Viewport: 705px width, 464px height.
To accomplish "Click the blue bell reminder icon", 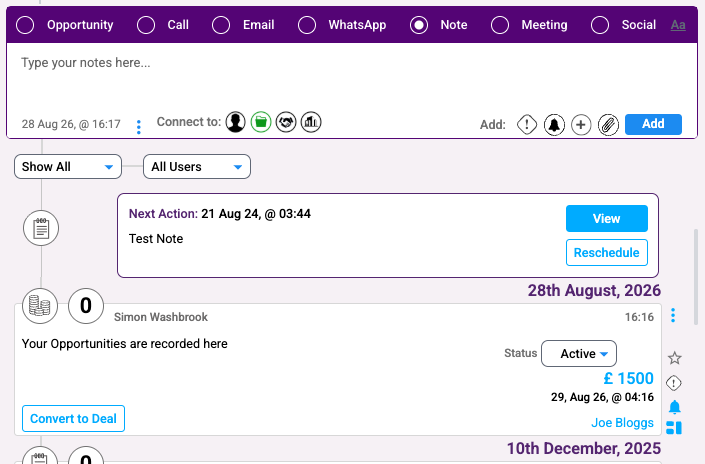I will tap(674, 407).
